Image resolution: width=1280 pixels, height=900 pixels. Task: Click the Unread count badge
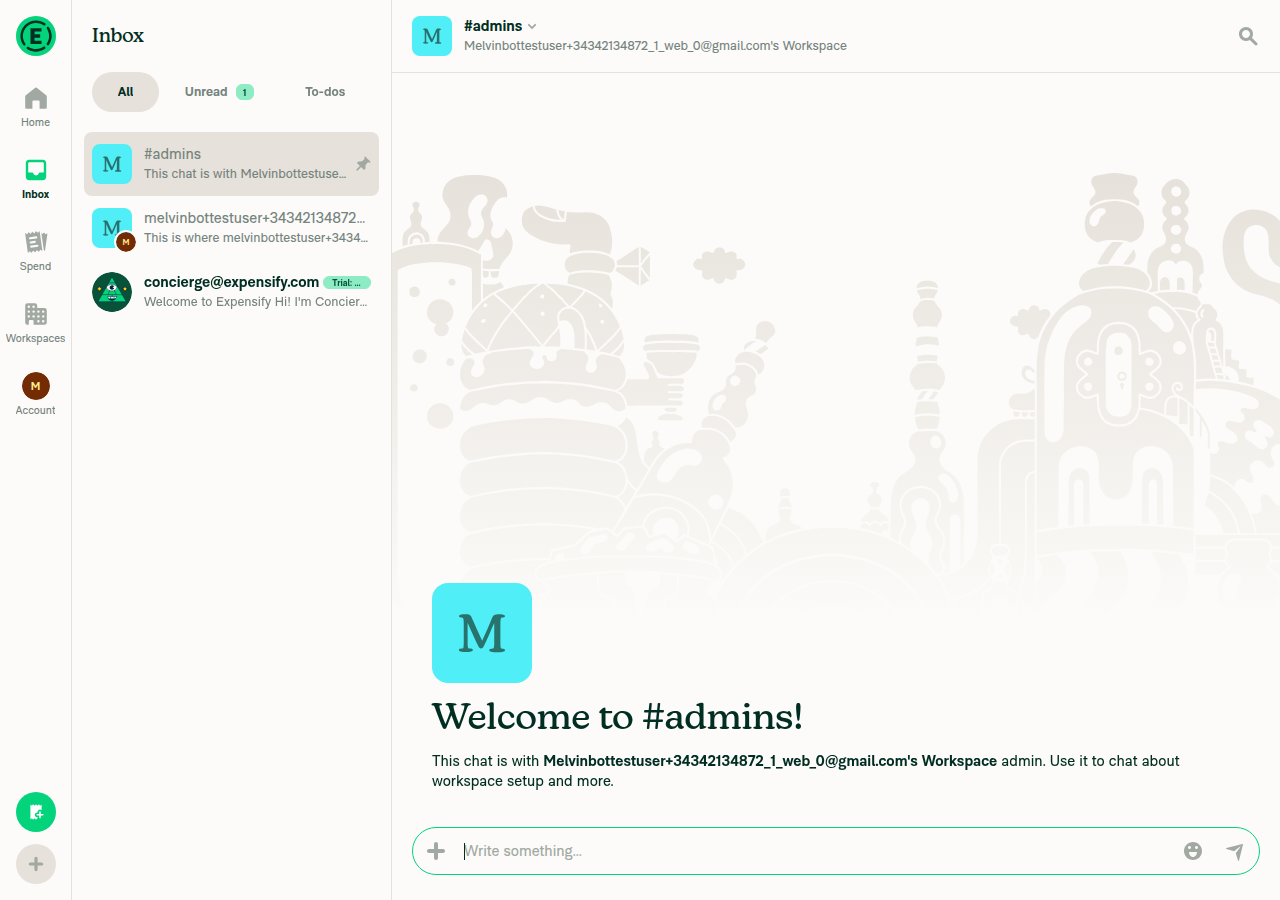point(245,92)
